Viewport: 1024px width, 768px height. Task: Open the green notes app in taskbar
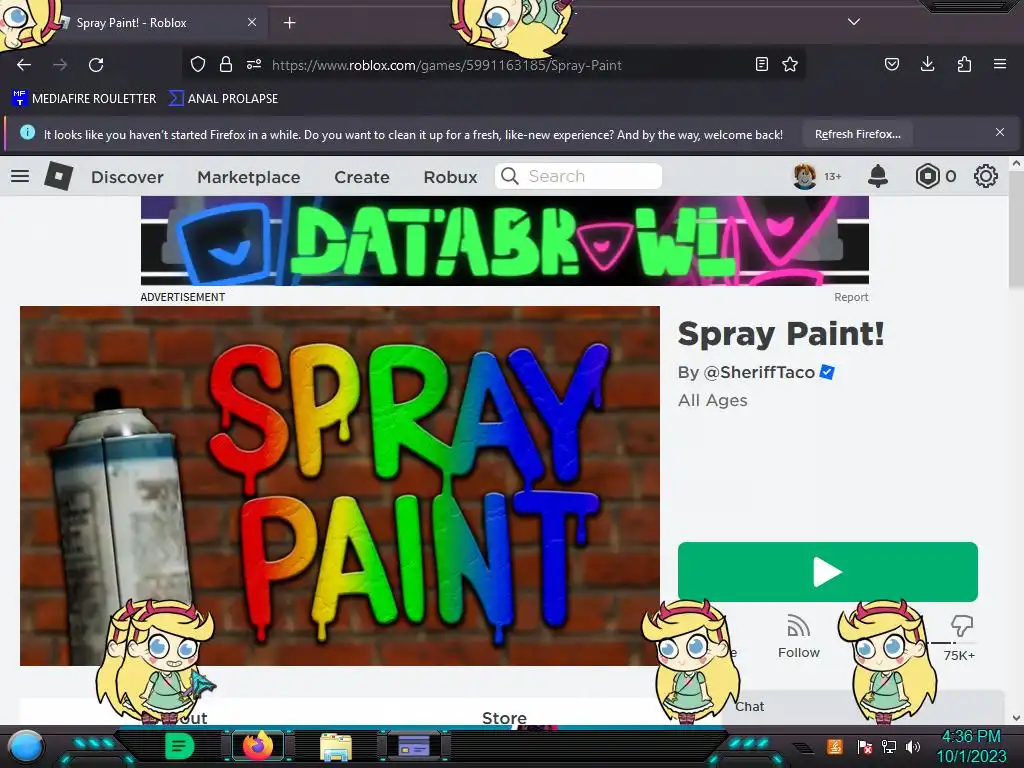point(178,746)
